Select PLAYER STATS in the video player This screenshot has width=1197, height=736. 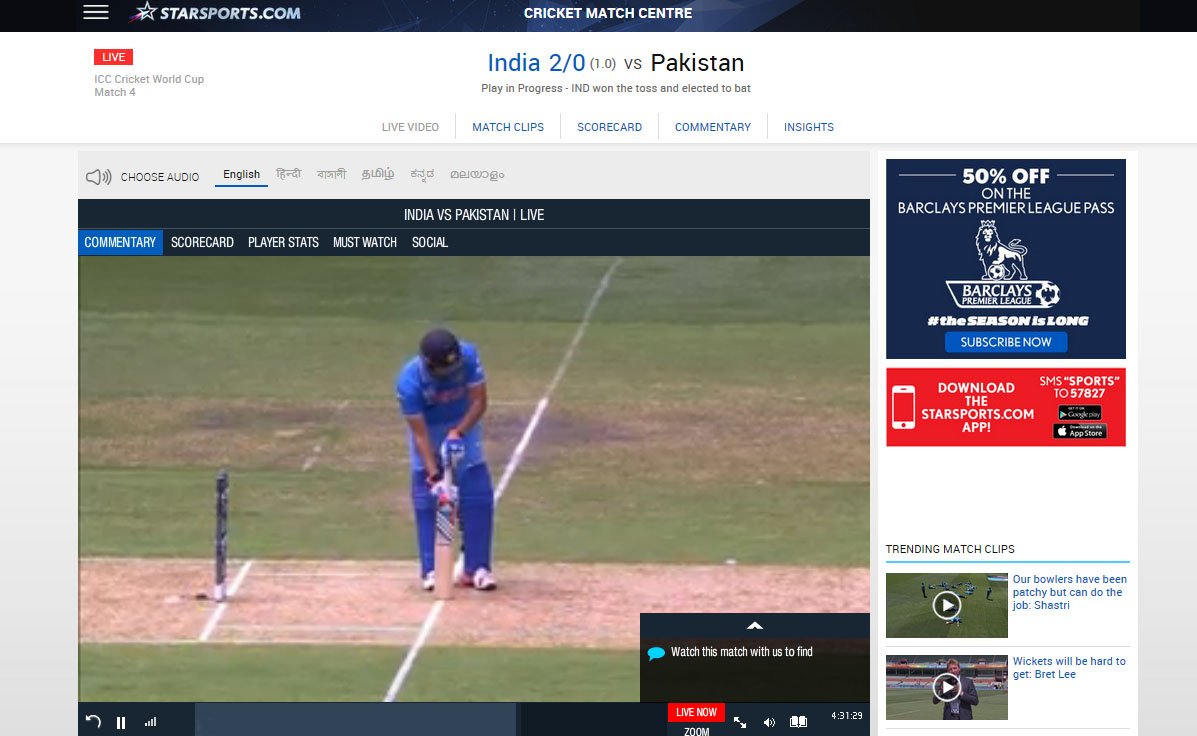point(283,242)
